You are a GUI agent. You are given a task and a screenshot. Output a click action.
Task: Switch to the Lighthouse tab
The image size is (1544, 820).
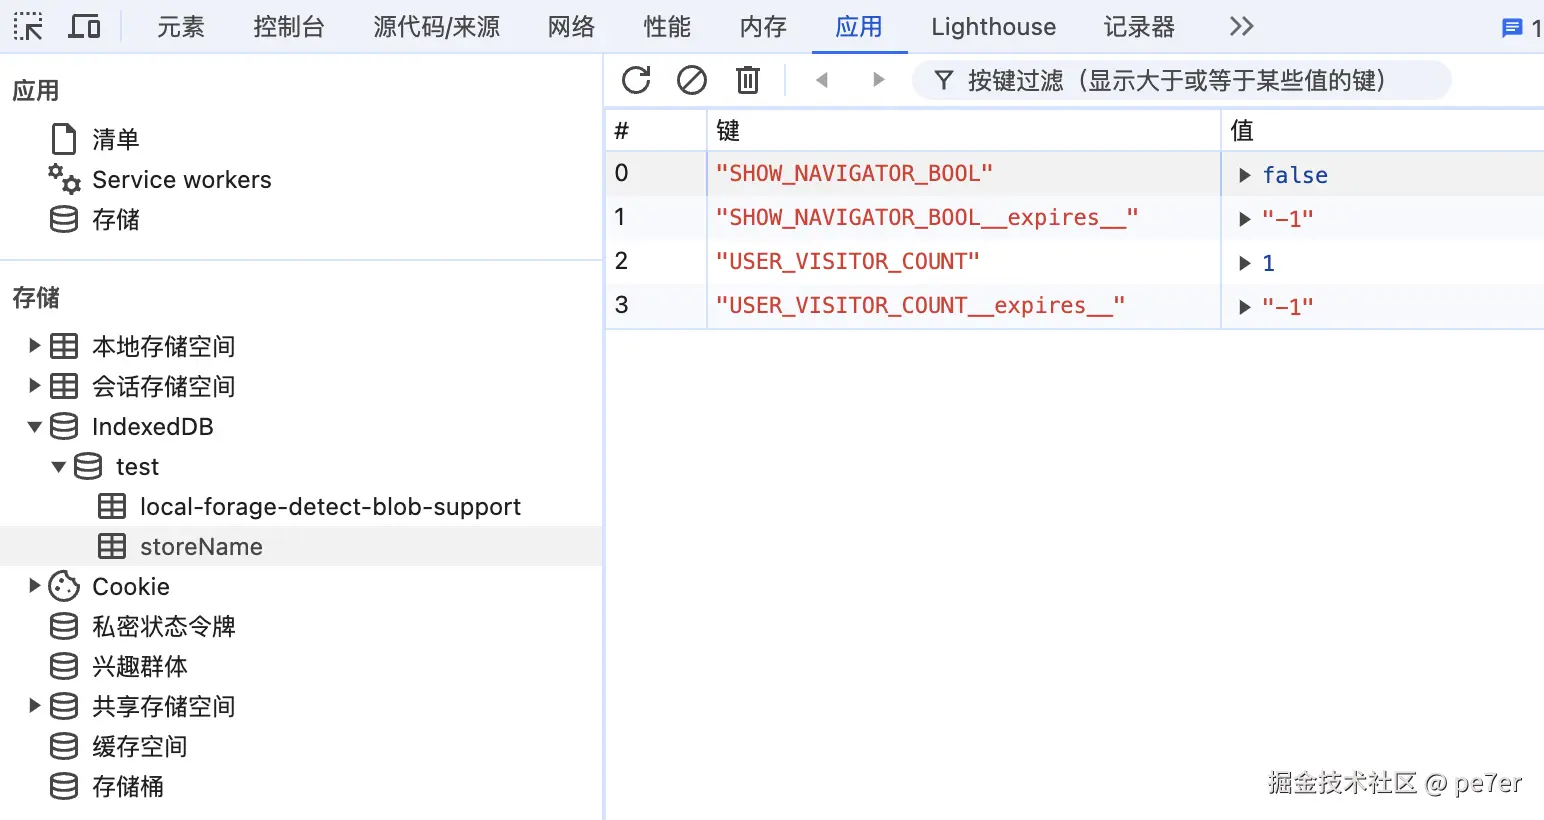tap(993, 27)
